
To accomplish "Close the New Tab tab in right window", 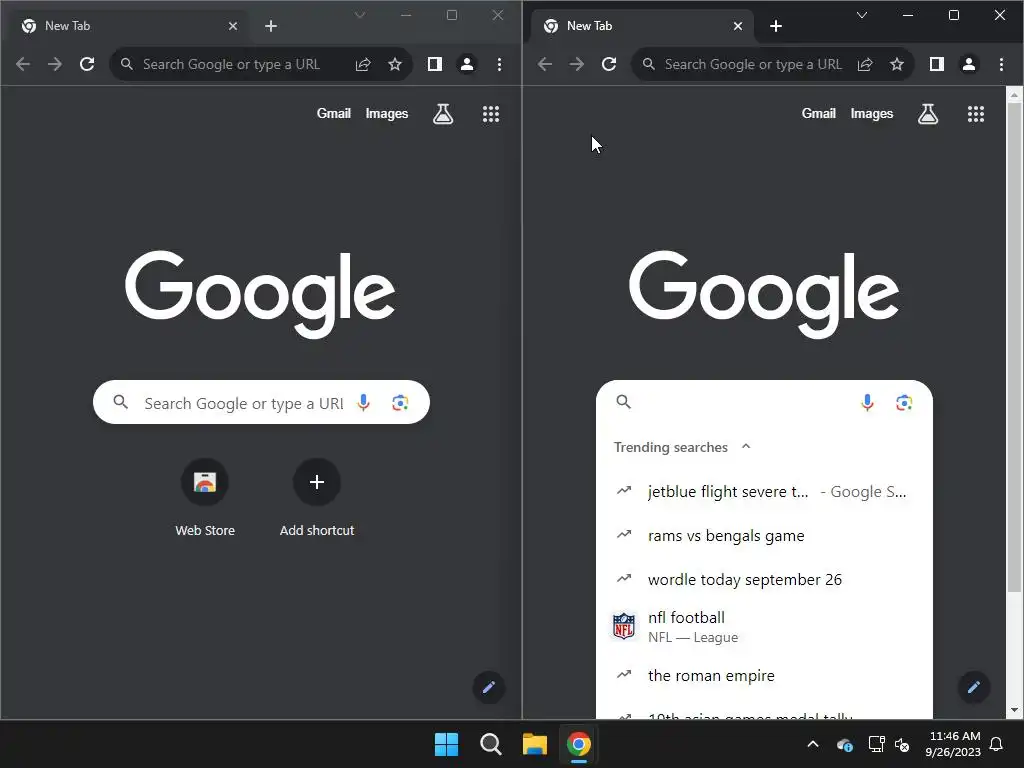I will pos(738,26).
